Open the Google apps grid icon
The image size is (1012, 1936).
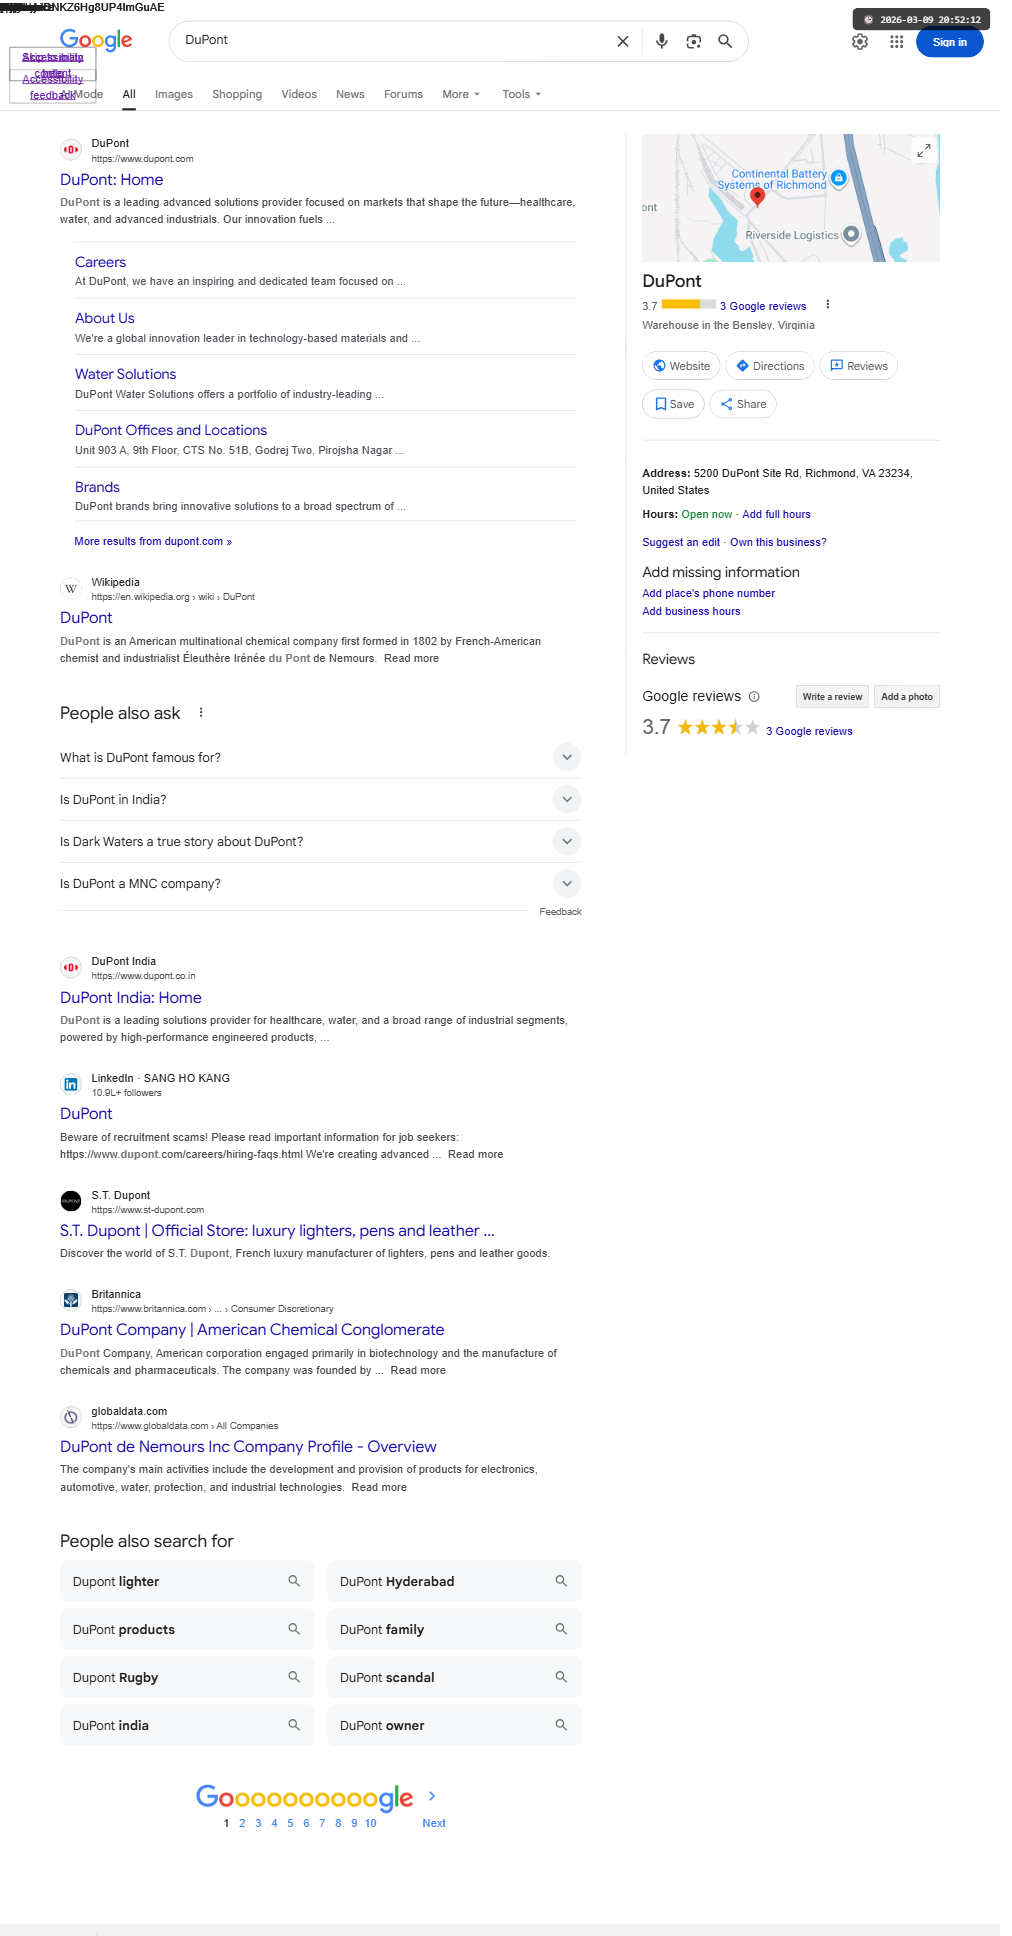click(x=896, y=42)
